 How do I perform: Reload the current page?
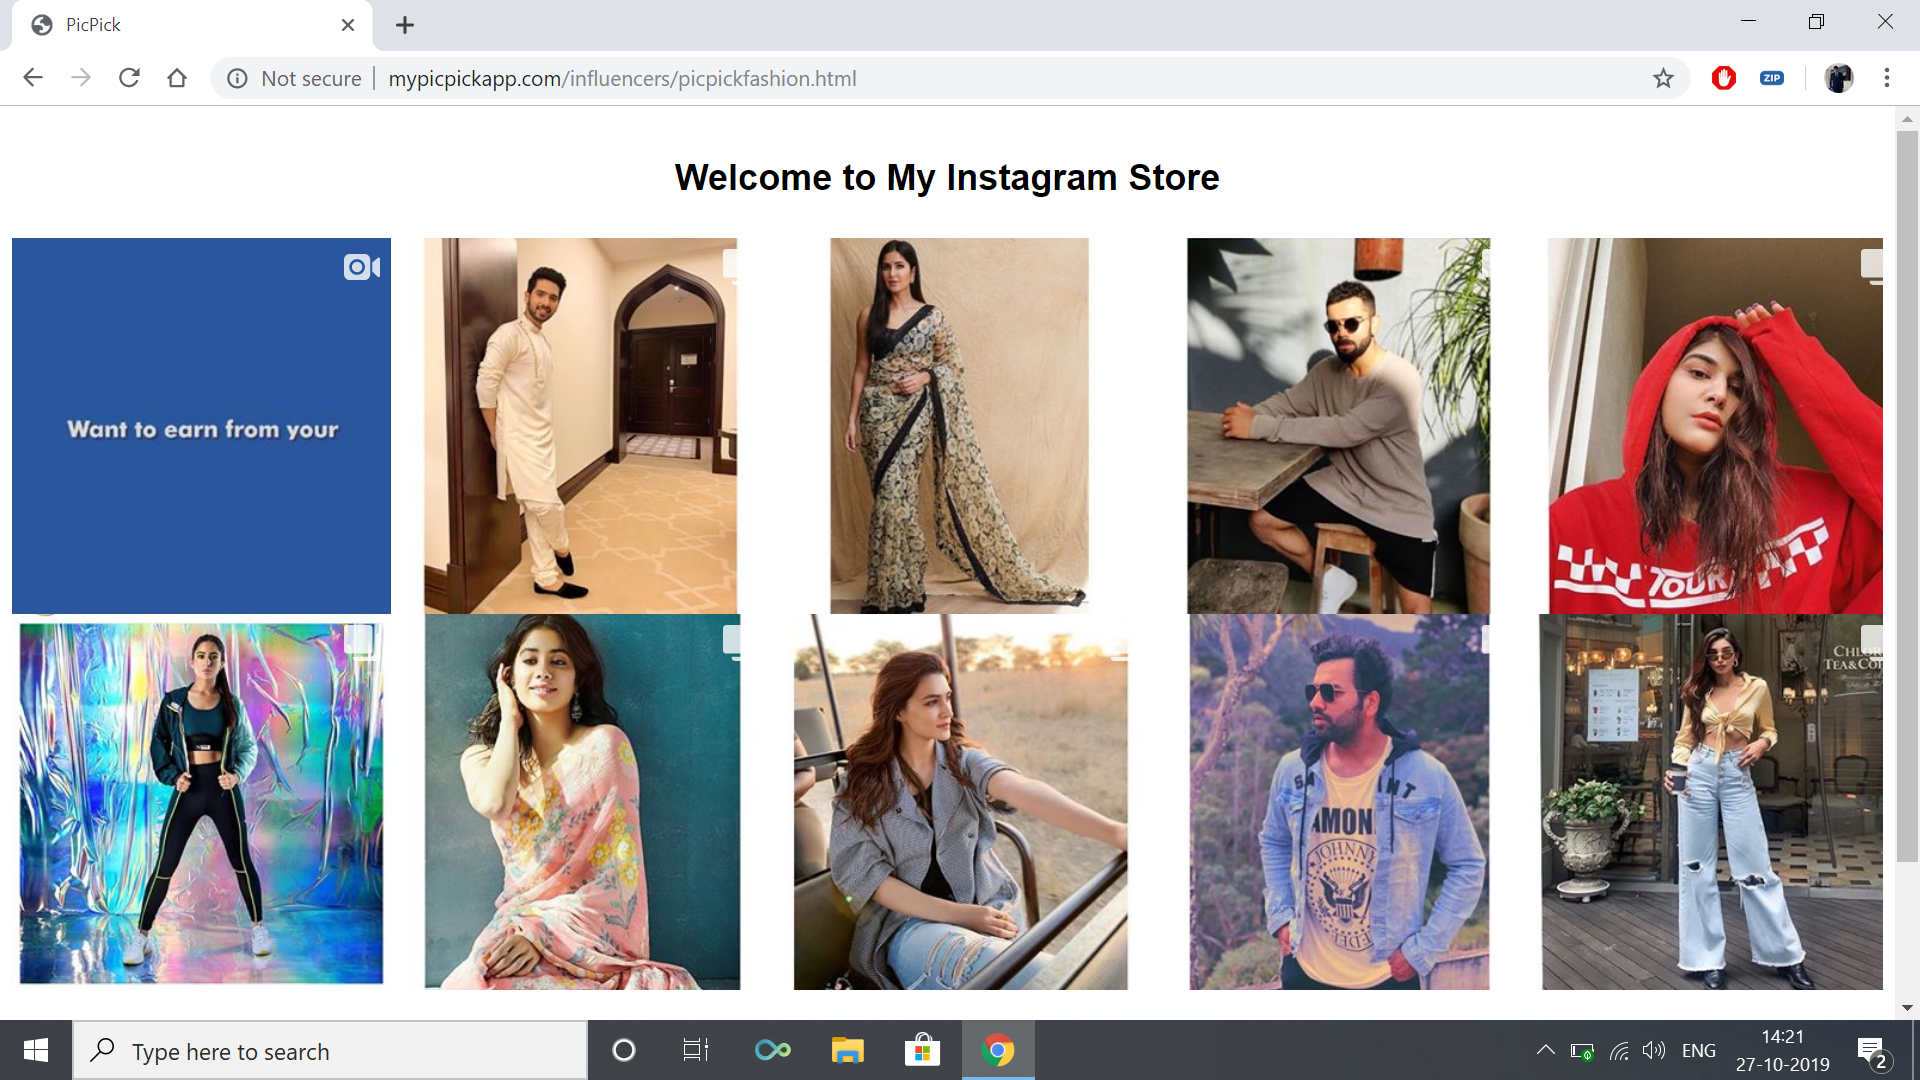tap(129, 77)
